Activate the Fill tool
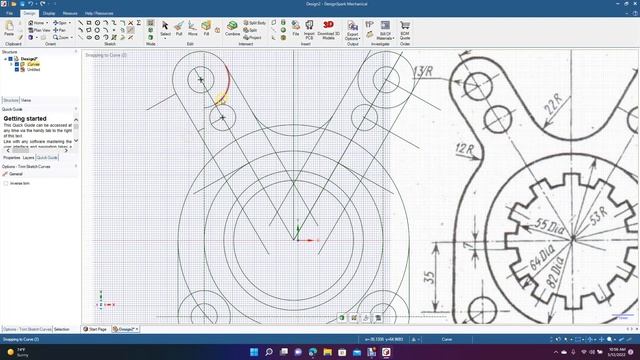This screenshot has width=640, height=360. (x=206, y=29)
